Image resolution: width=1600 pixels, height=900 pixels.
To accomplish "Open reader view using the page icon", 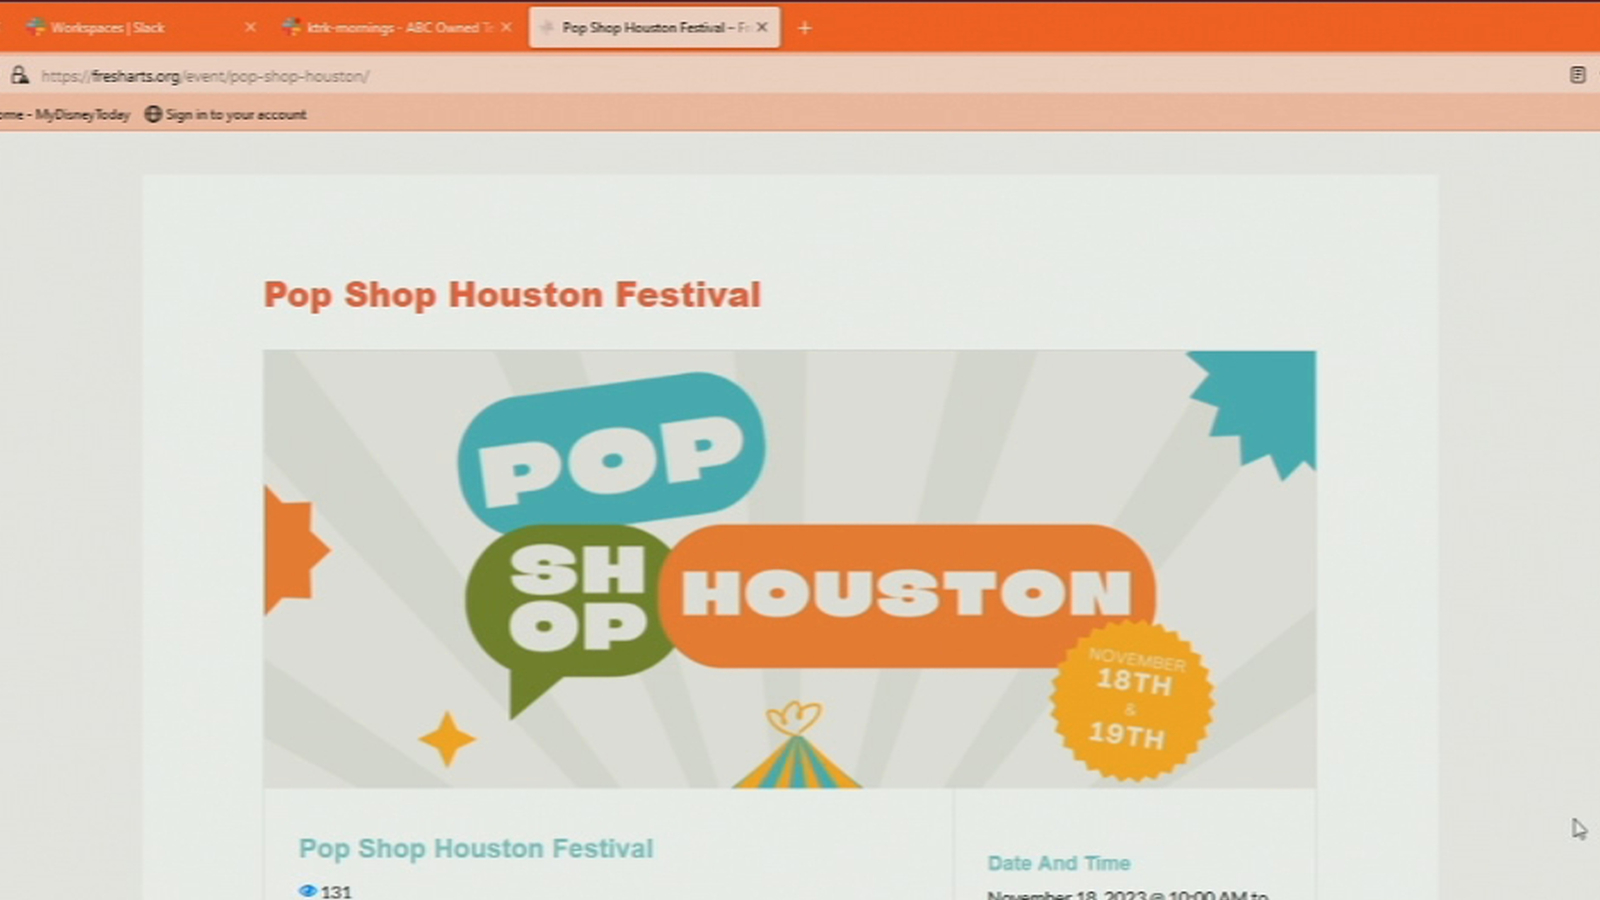I will coord(1578,74).
